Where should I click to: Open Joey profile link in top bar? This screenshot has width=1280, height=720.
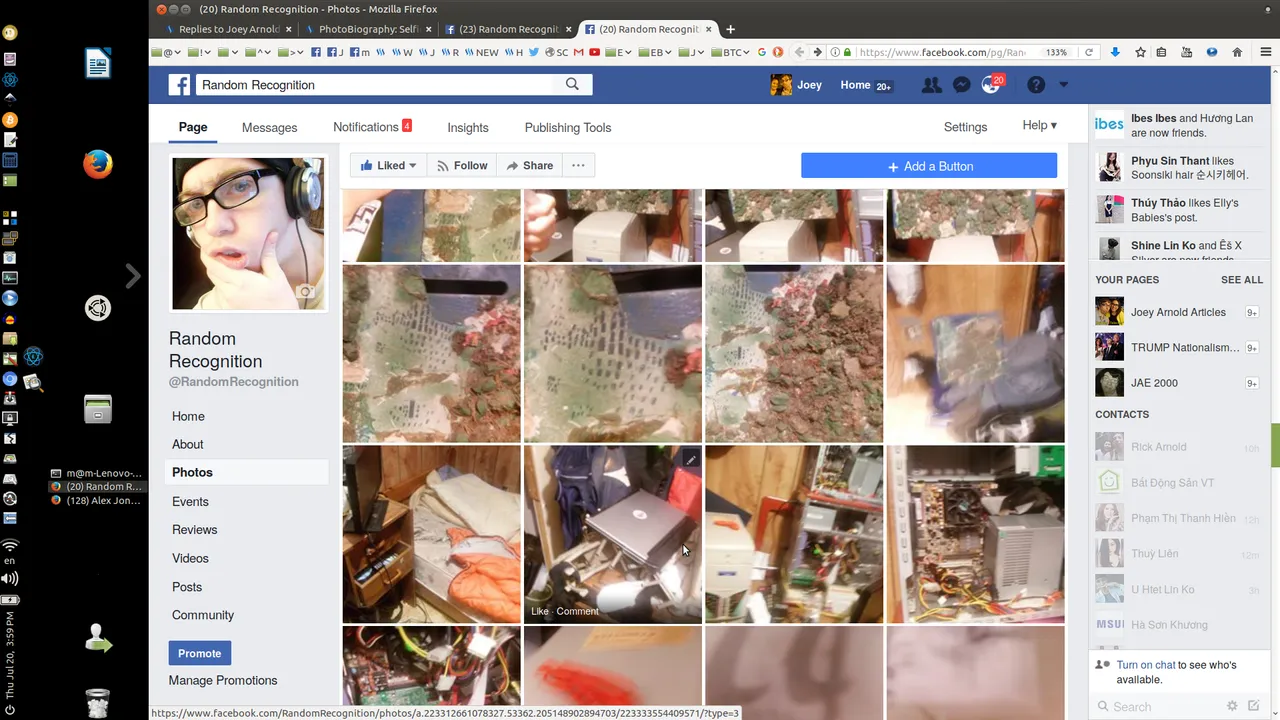[796, 85]
